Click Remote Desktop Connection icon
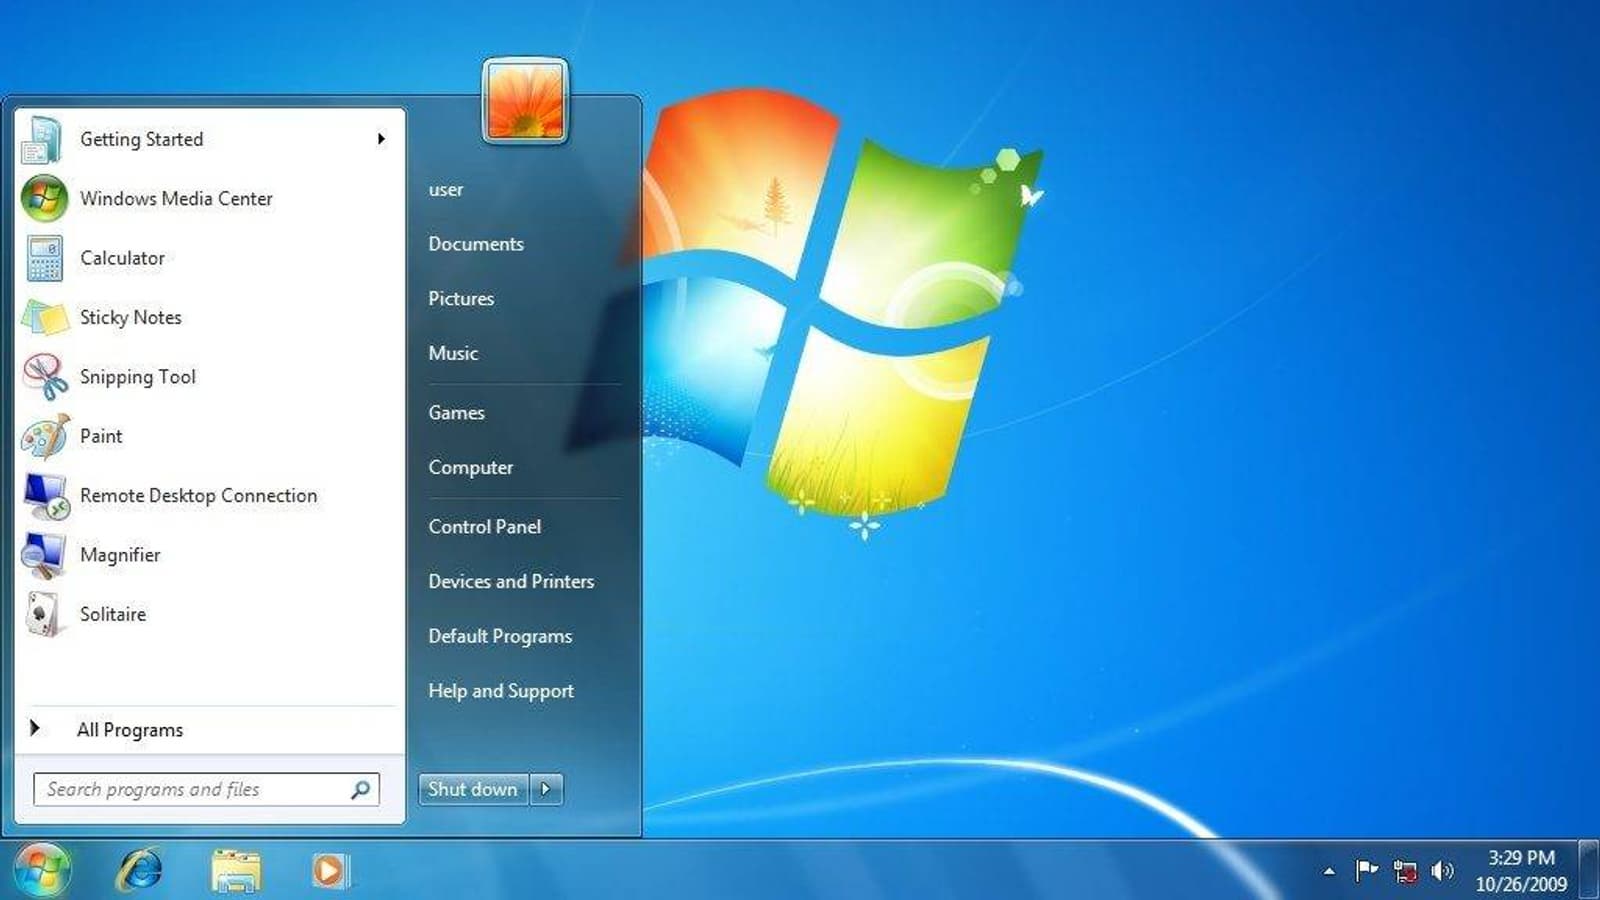This screenshot has height=900, width=1600. pos(46,496)
